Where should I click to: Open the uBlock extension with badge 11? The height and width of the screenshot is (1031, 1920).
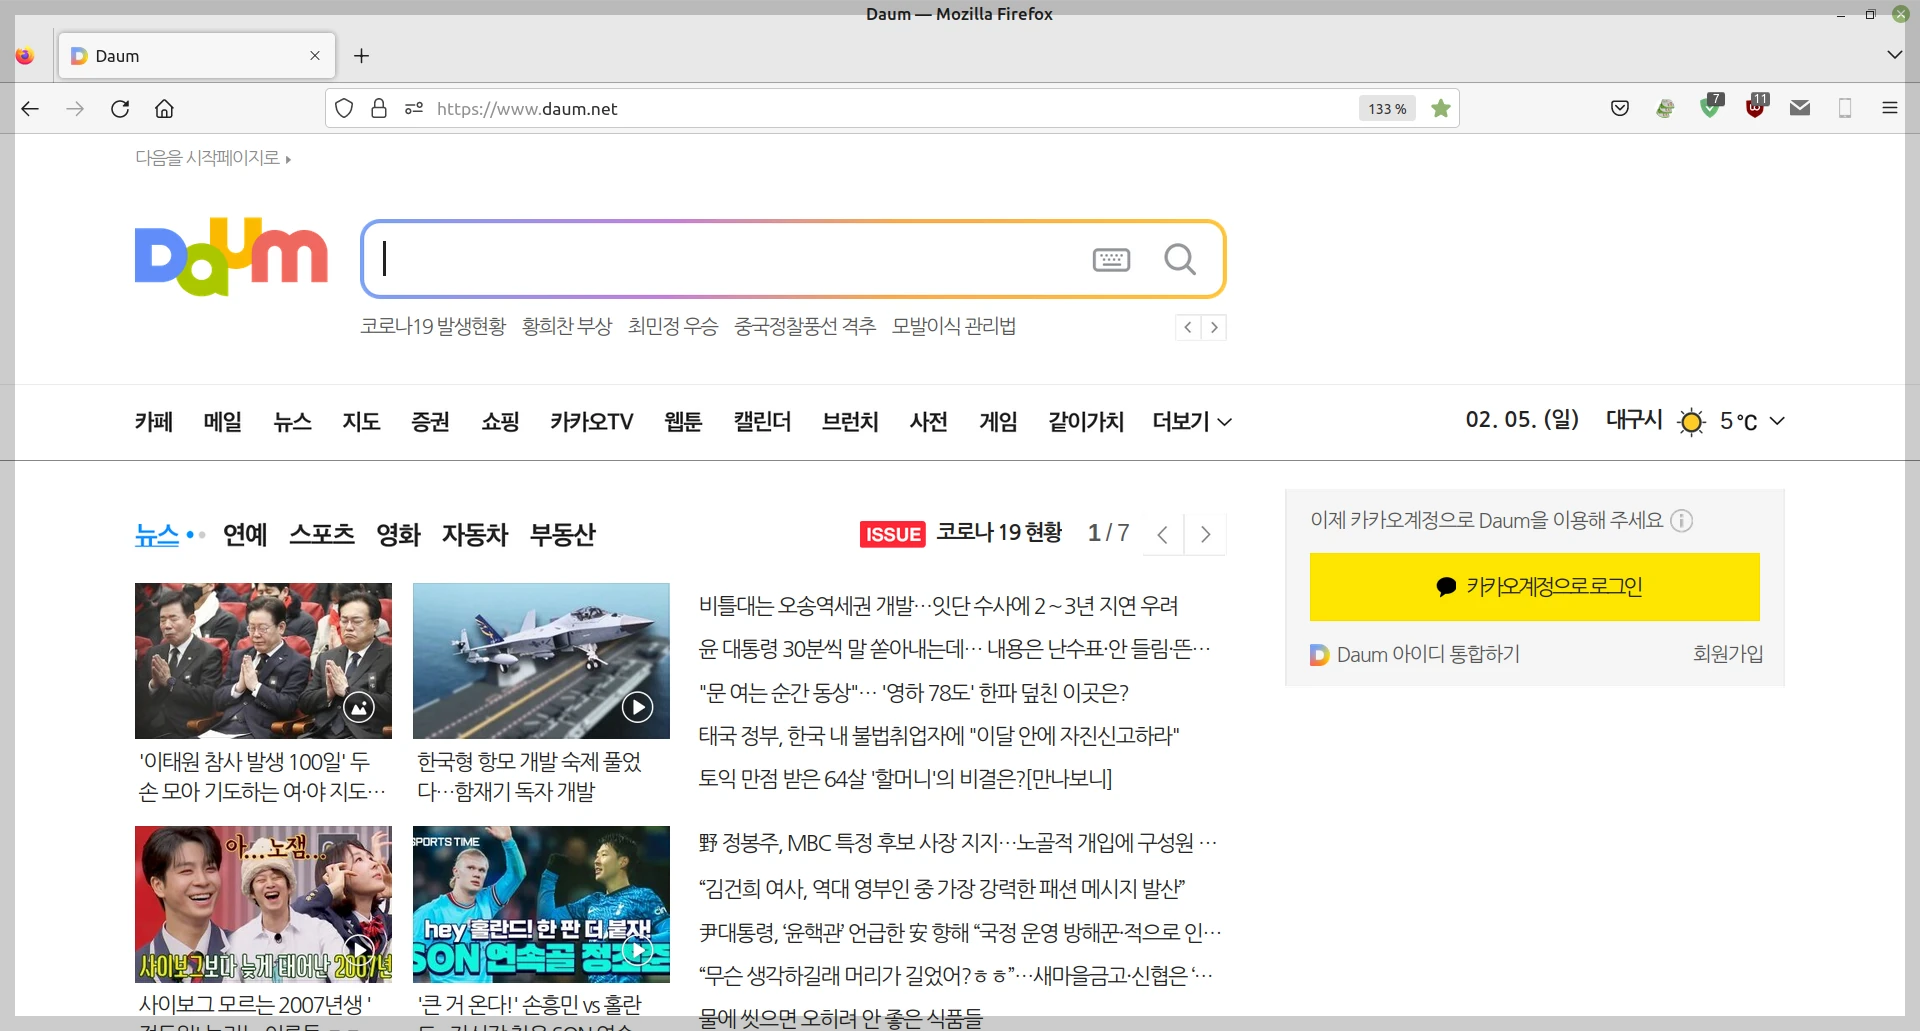1756,106
